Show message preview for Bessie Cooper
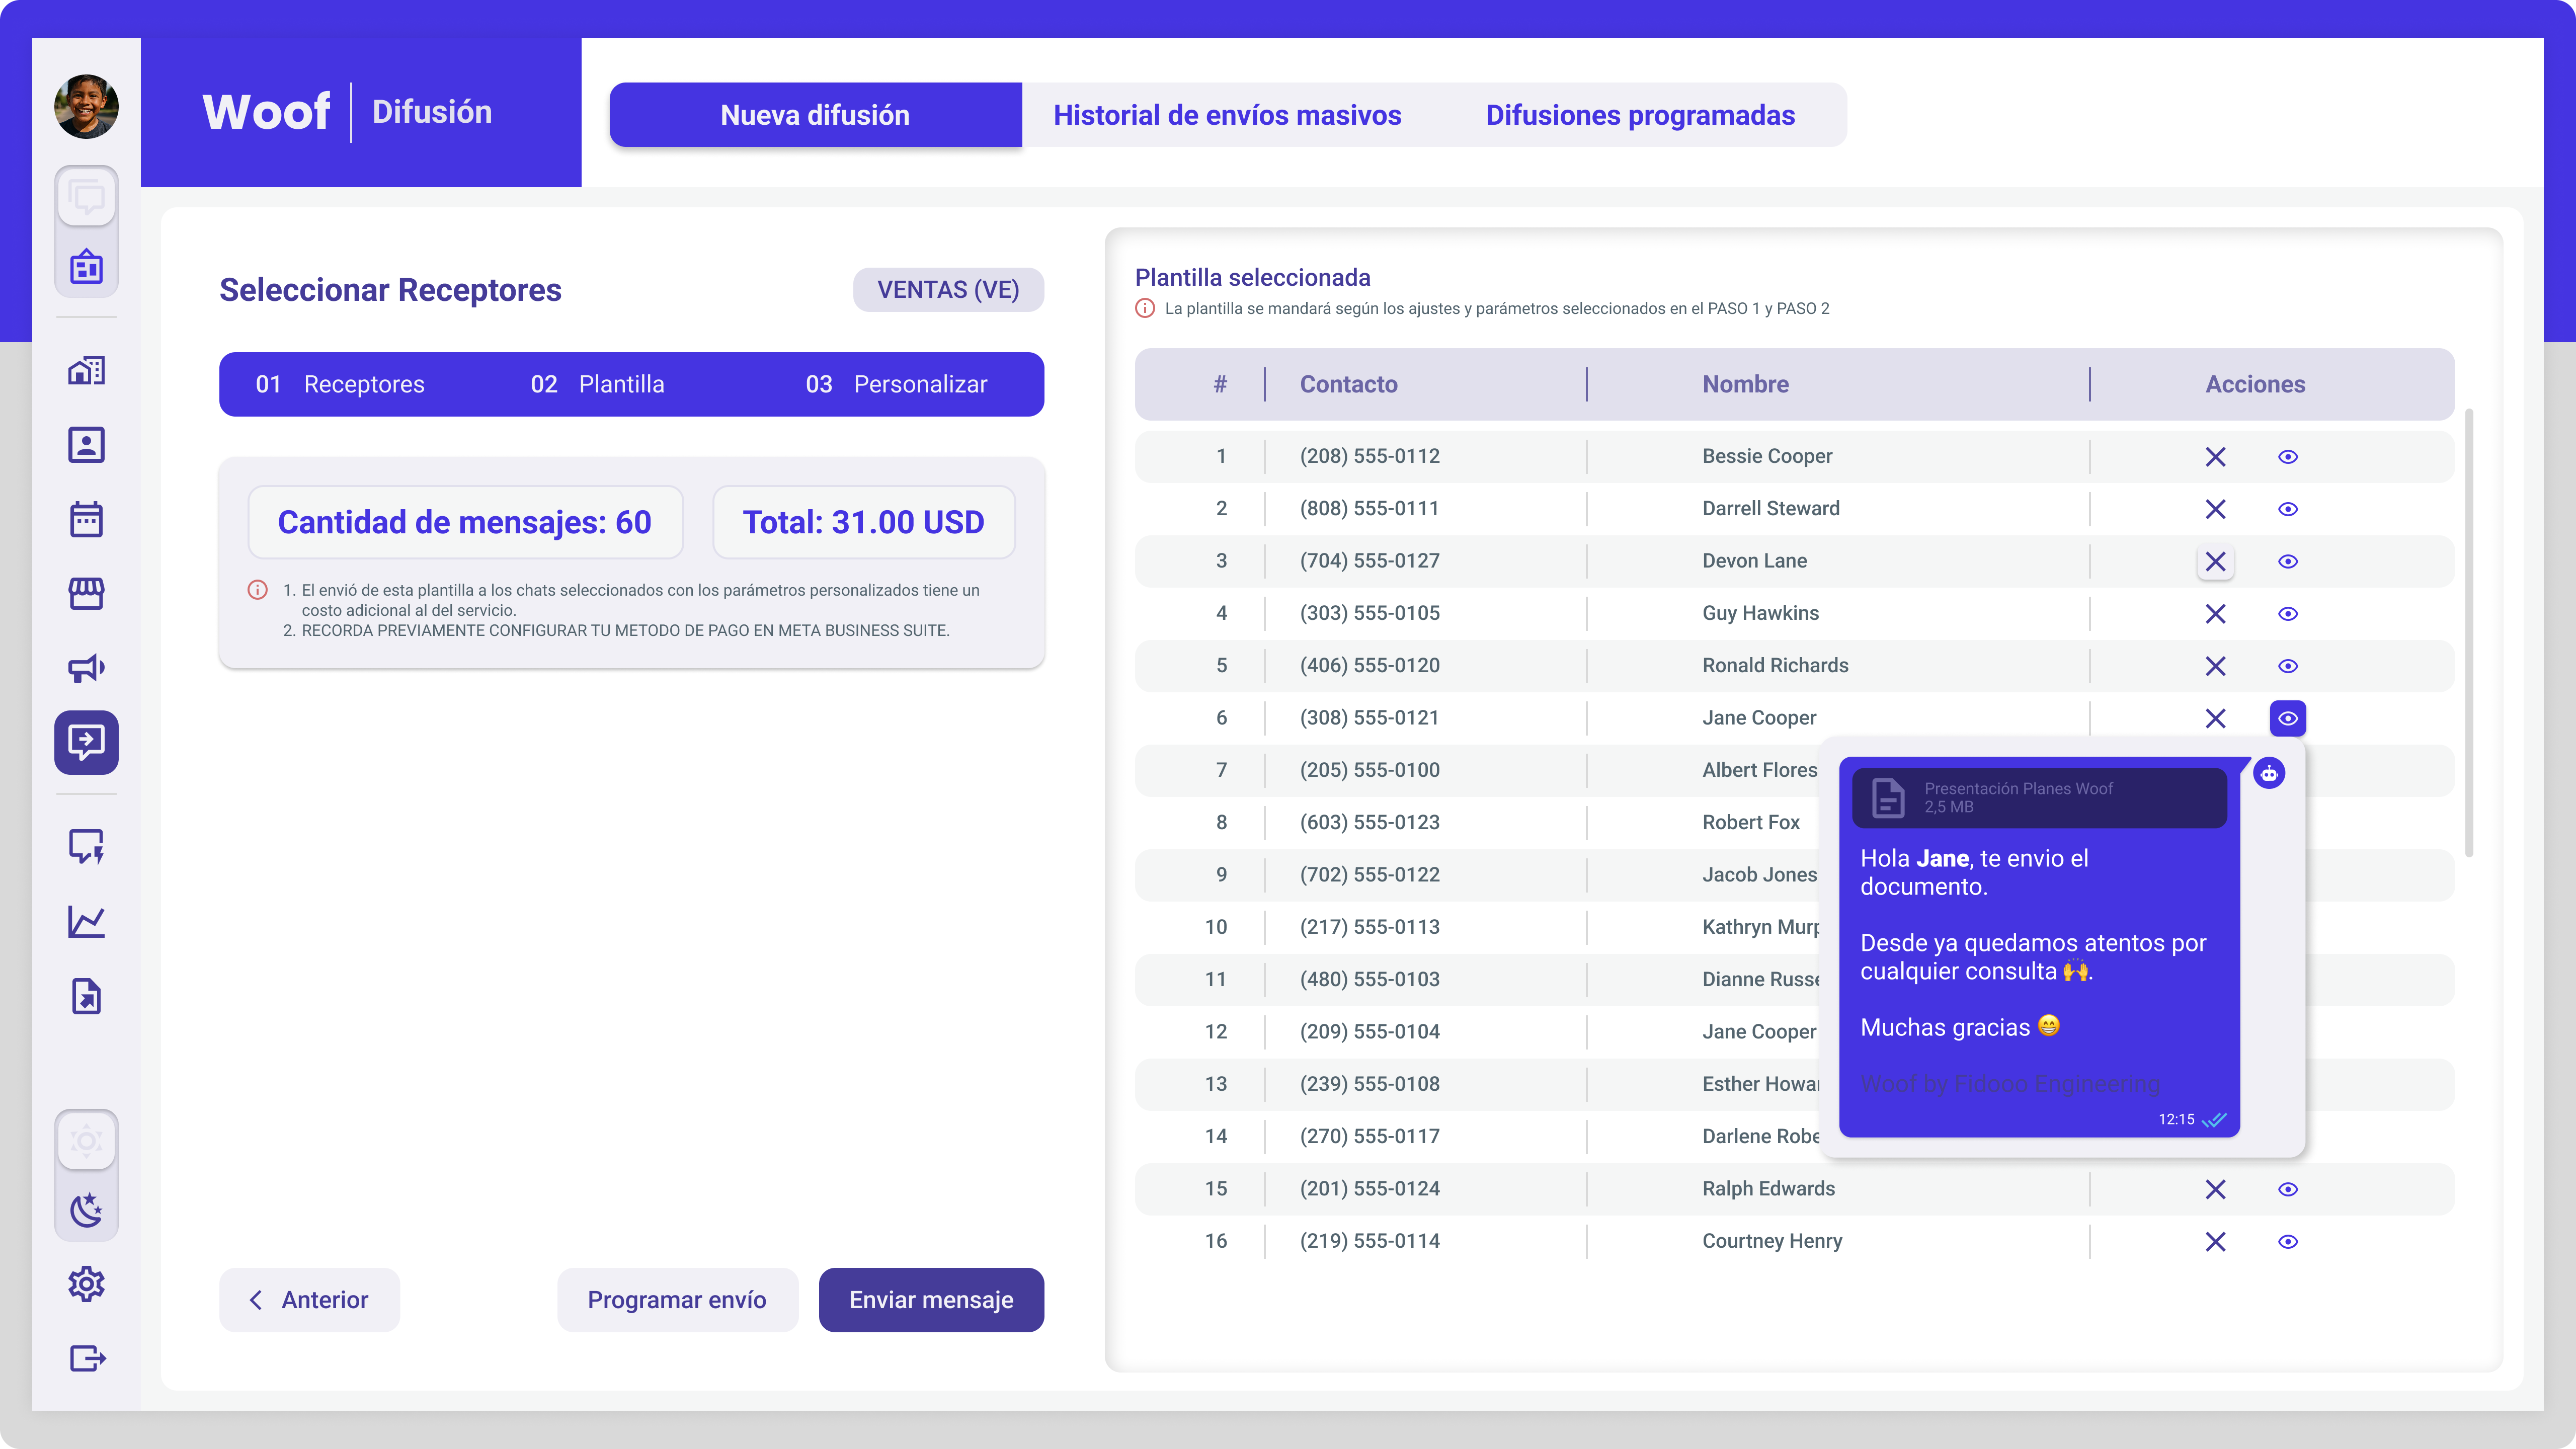The height and width of the screenshot is (1449, 2576). click(2287, 457)
